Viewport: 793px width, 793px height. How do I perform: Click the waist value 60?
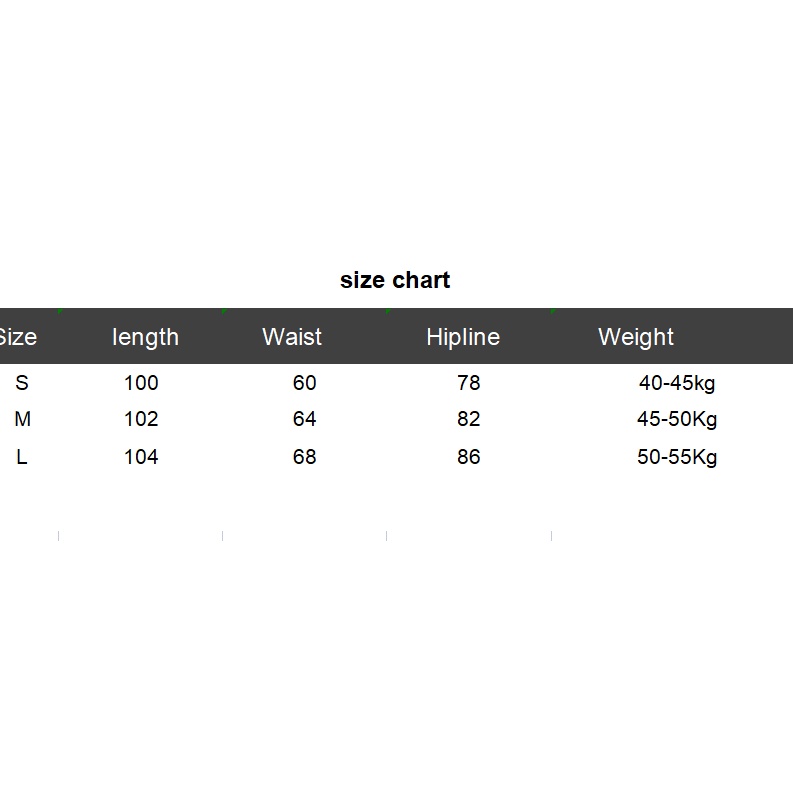[x=304, y=383]
